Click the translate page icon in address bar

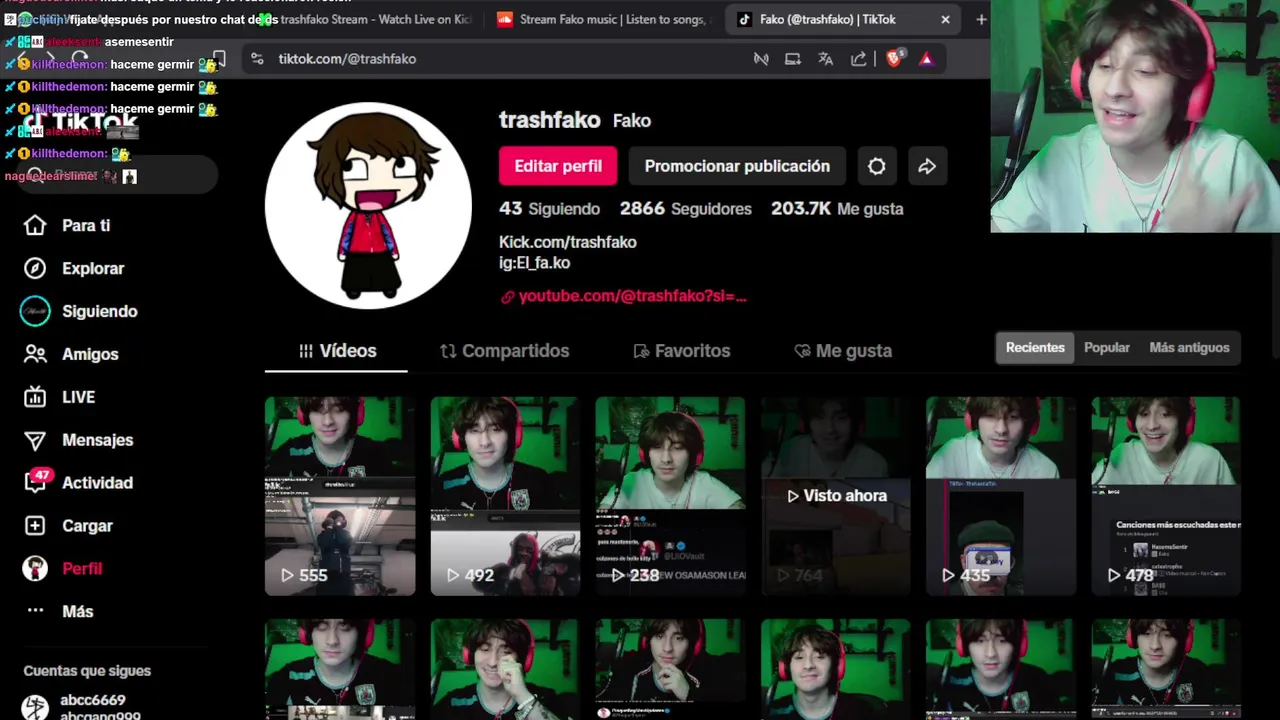coord(826,59)
